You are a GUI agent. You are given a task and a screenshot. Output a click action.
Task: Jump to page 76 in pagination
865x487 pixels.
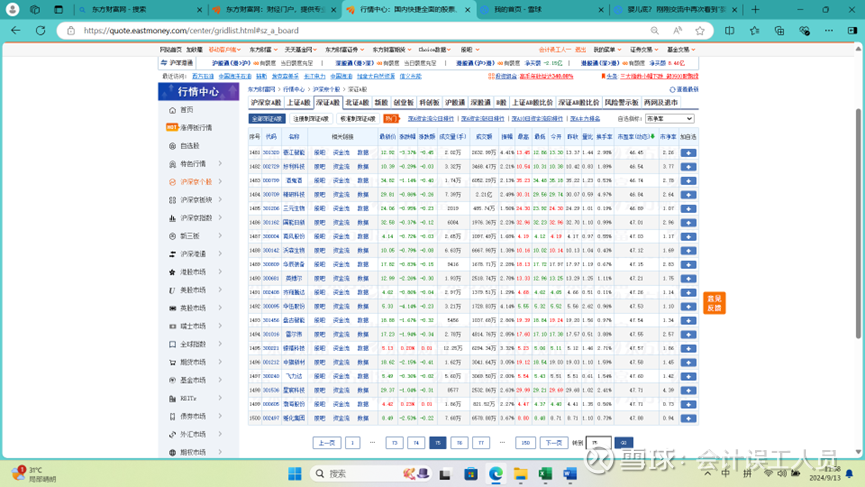coord(459,442)
